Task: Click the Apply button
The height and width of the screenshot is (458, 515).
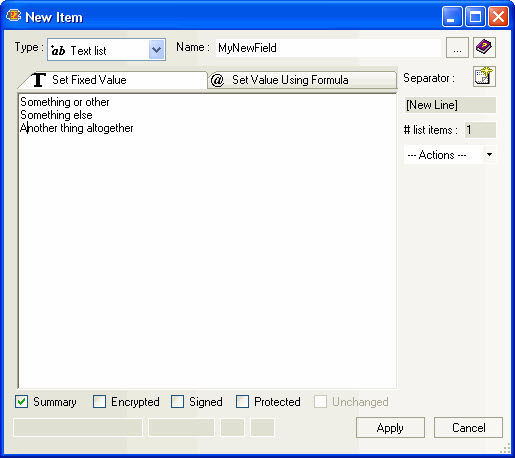Action: (390, 428)
